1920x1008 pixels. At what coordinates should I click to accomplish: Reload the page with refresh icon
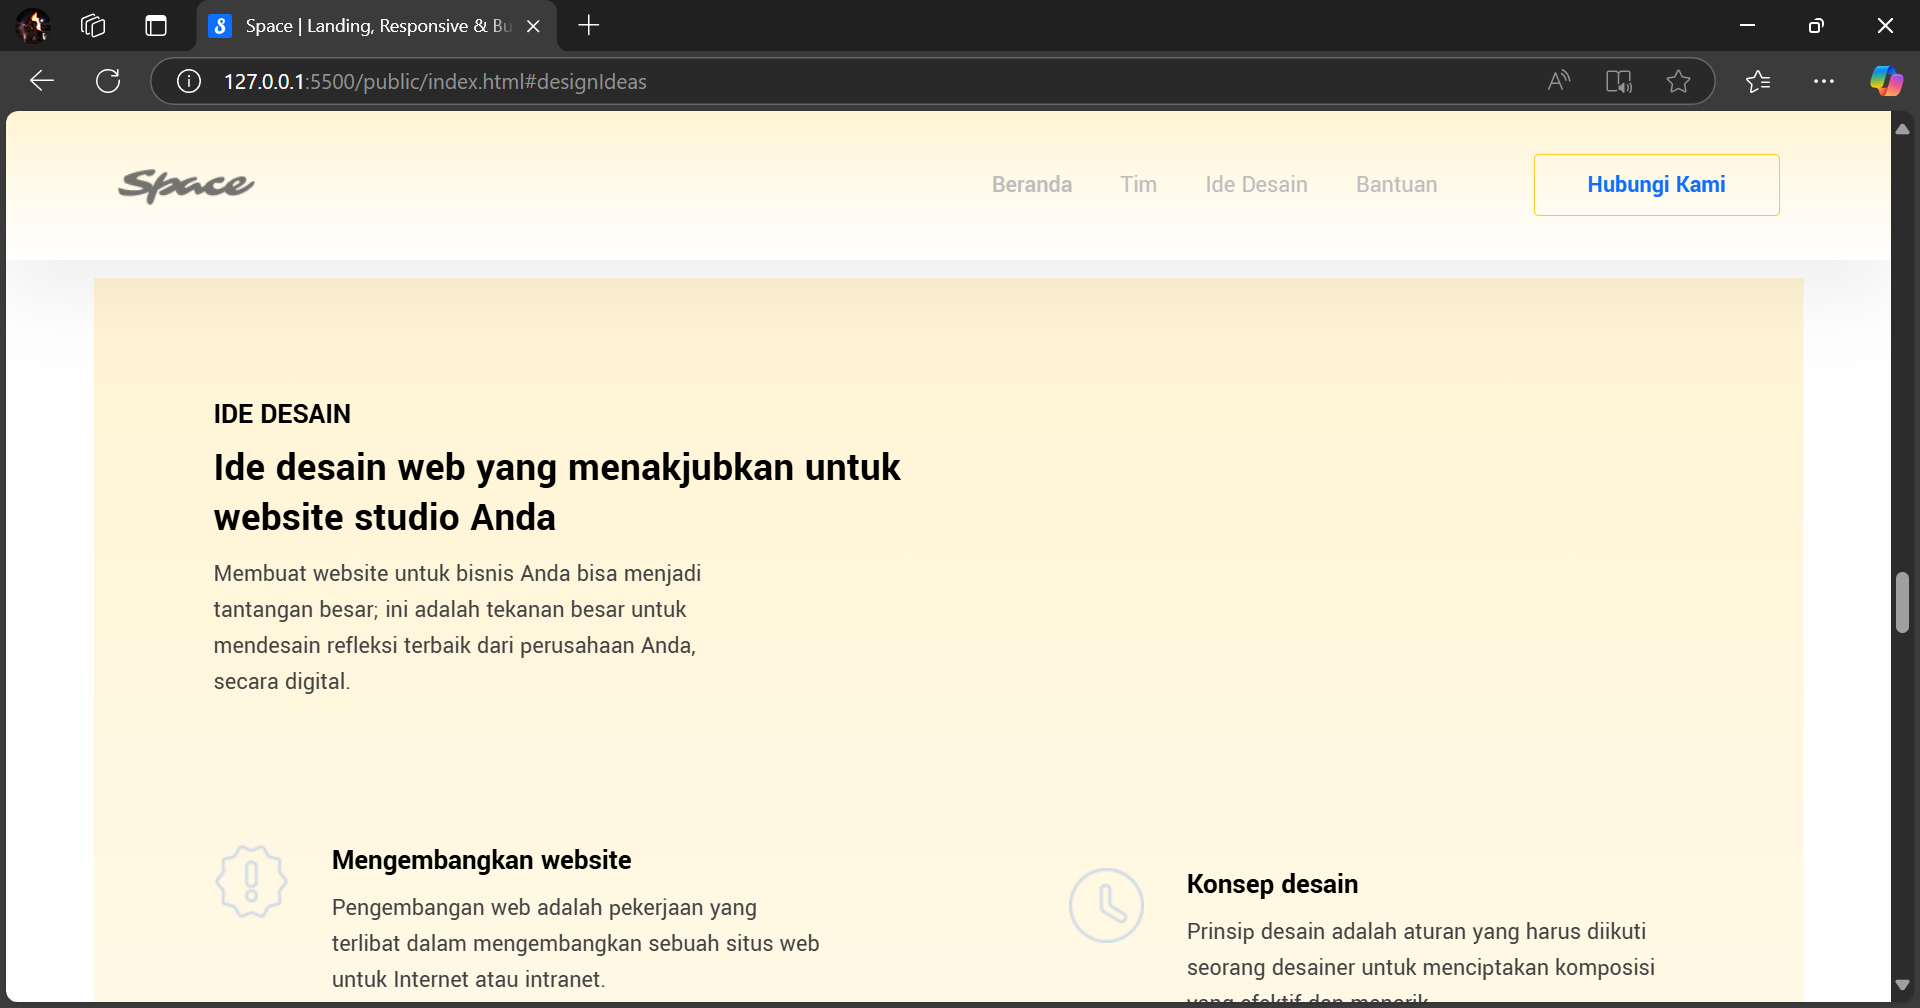(x=108, y=81)
